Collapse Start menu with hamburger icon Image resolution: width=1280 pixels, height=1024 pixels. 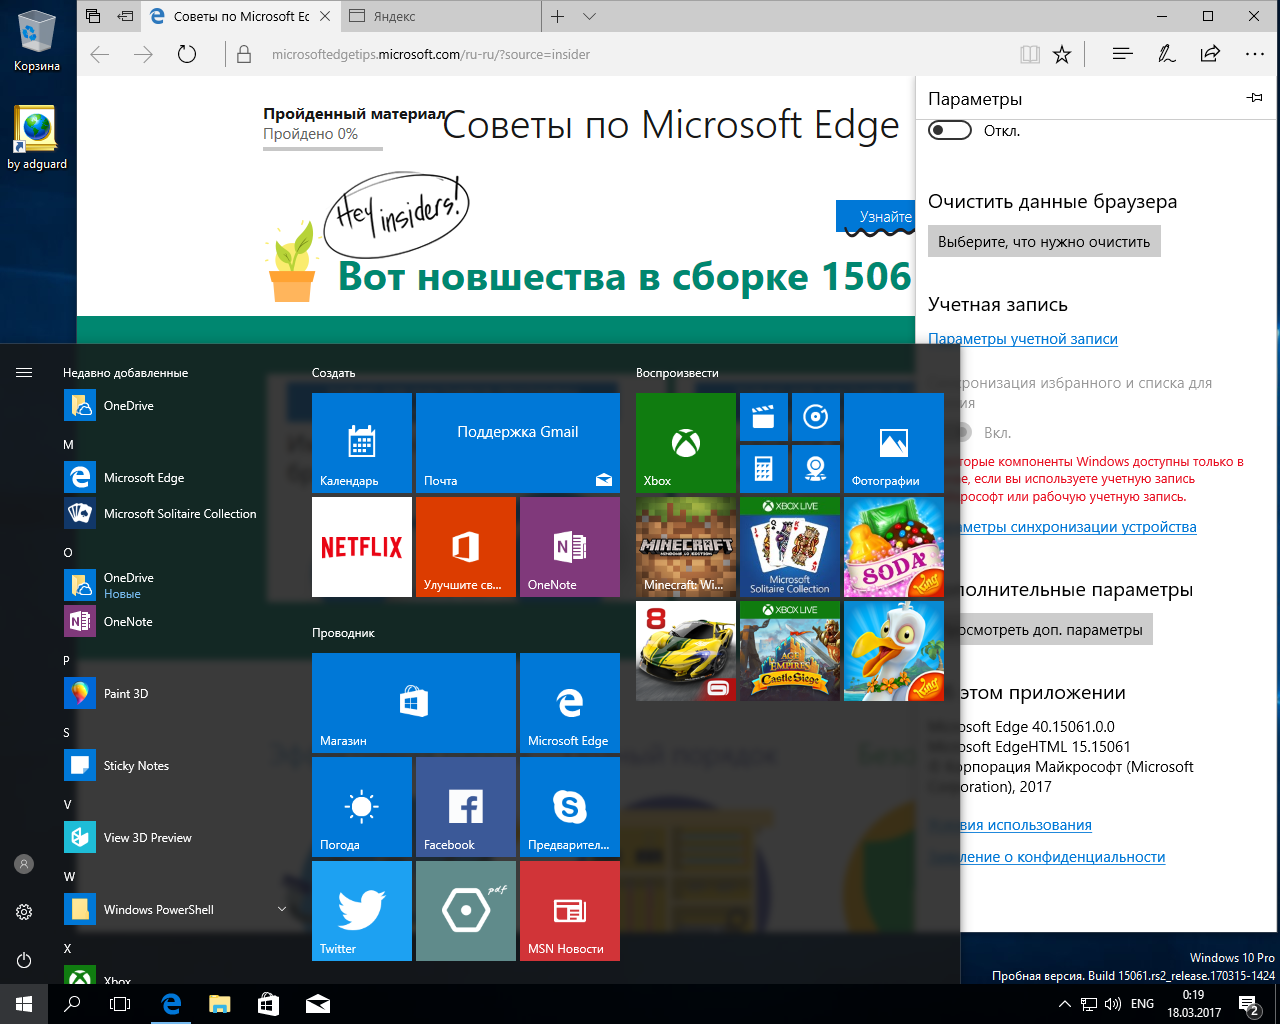click(24, 372)
